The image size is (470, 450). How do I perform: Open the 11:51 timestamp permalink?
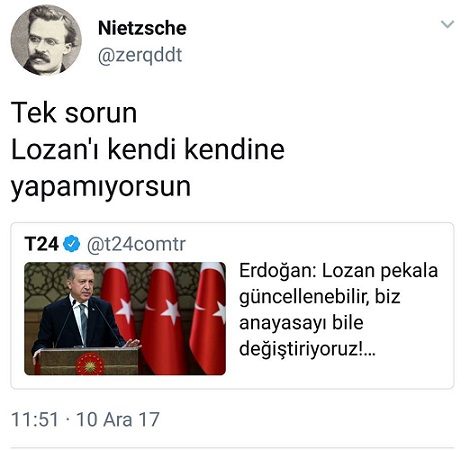click(35, 419)
